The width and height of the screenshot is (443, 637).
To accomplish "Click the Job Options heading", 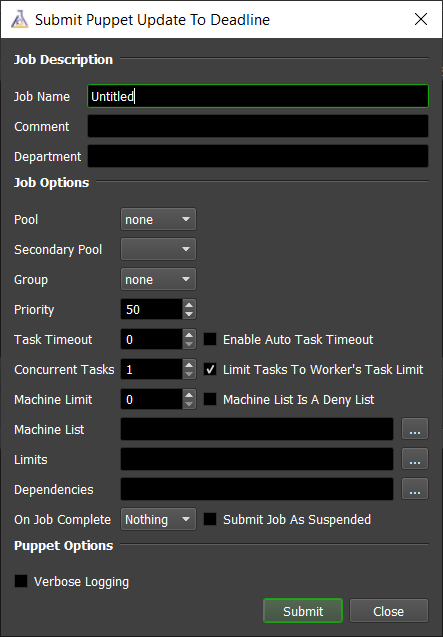I will [x=52, y=183].
